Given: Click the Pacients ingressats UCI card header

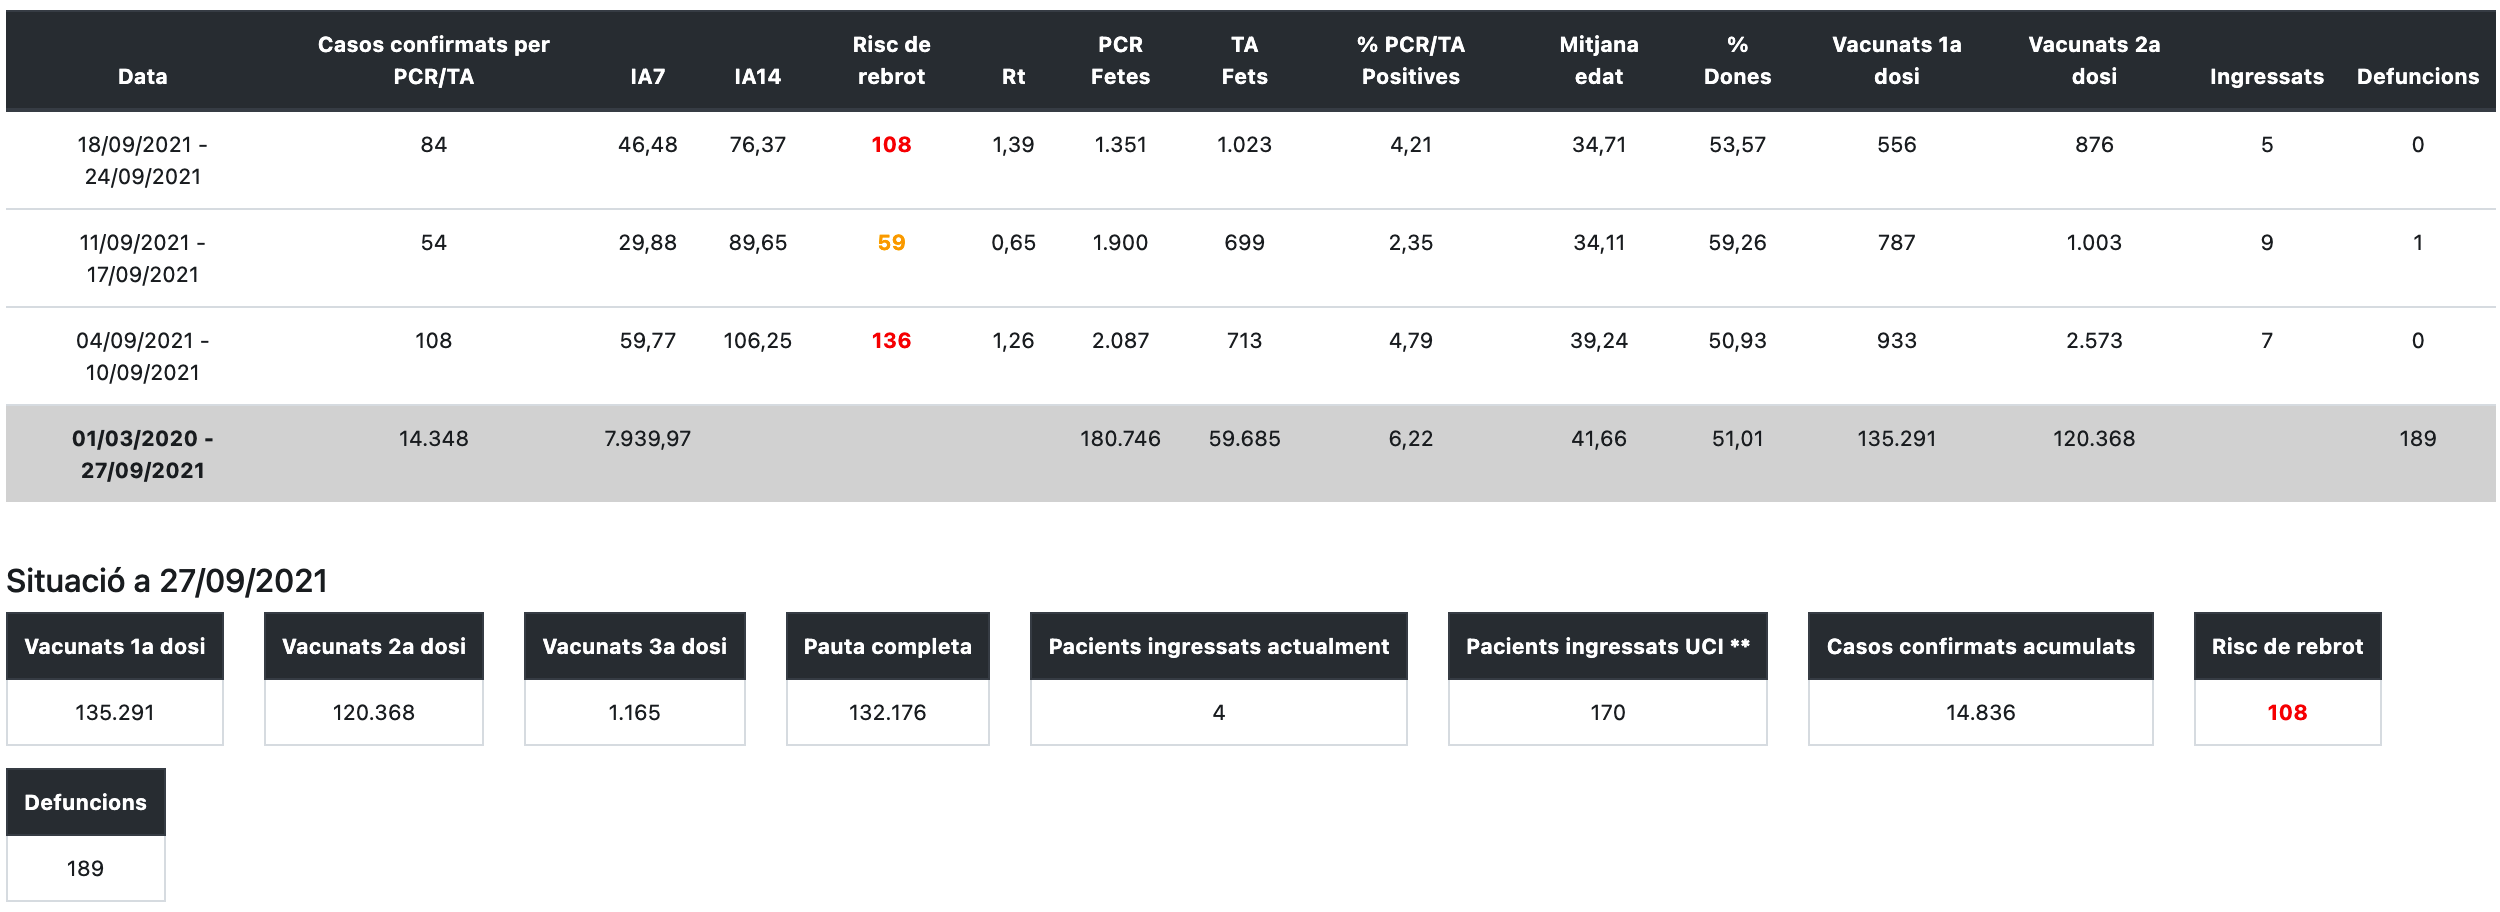Looking at the screenshot, I should coord(1607,646).
